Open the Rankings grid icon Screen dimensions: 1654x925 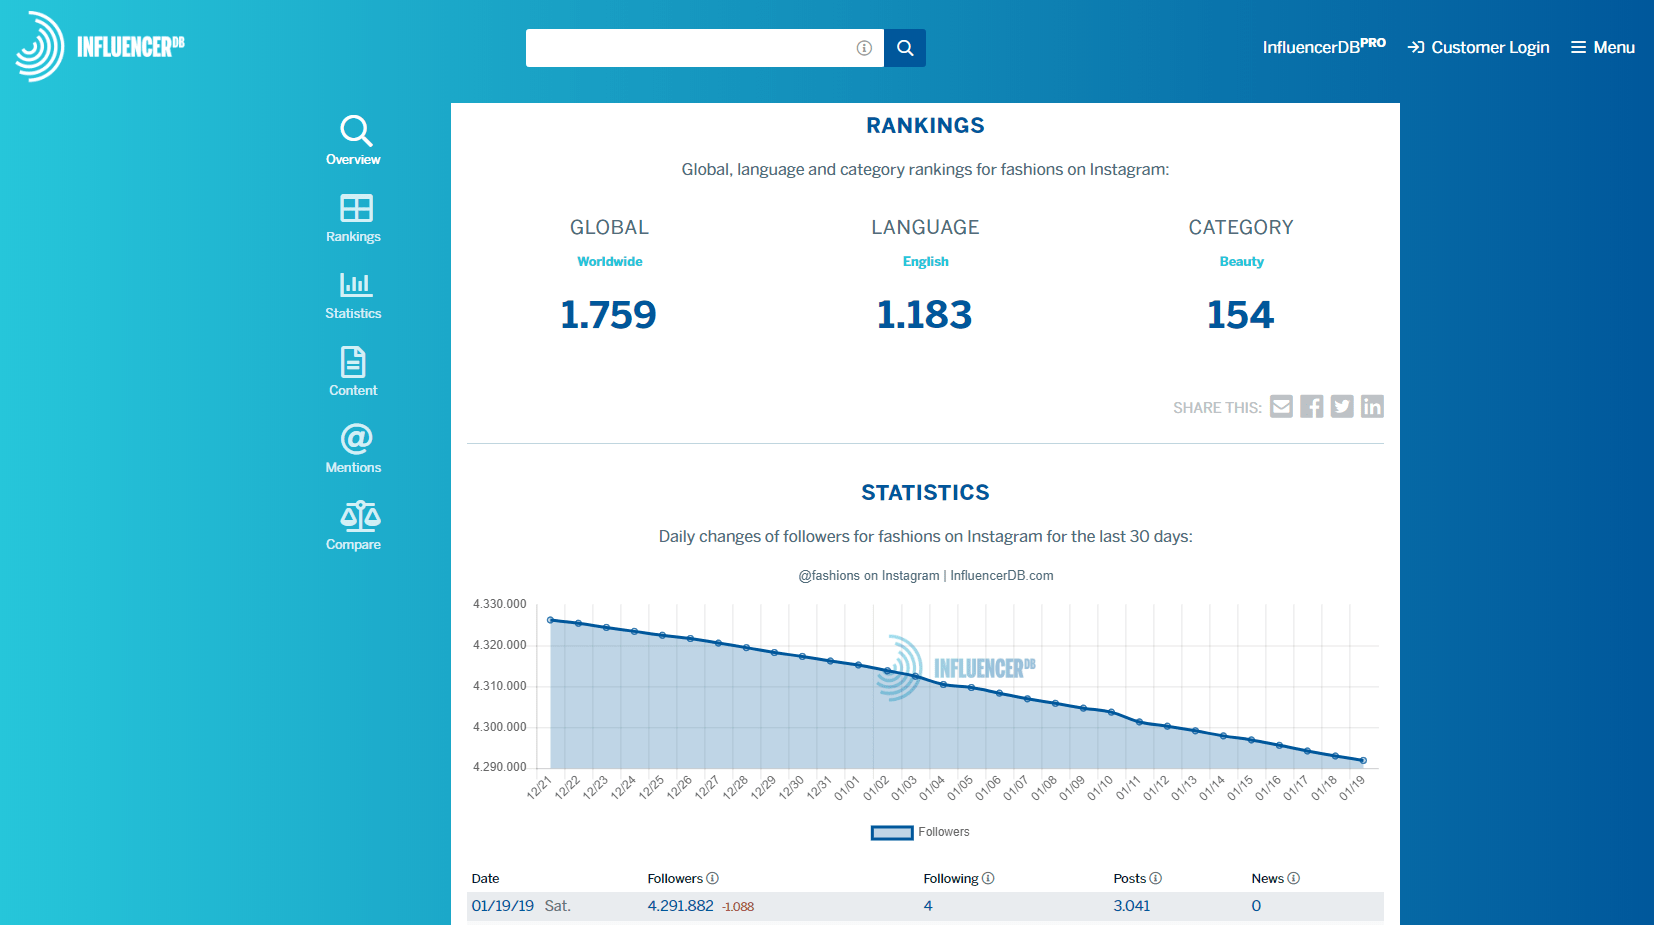point(356,208)
